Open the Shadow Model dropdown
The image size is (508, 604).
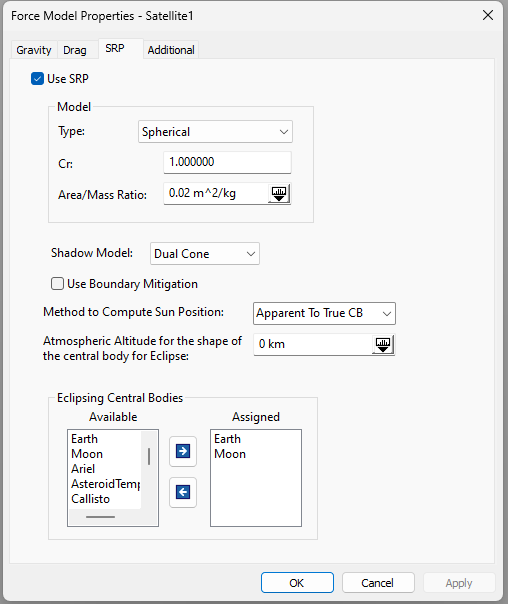[205, 253]
